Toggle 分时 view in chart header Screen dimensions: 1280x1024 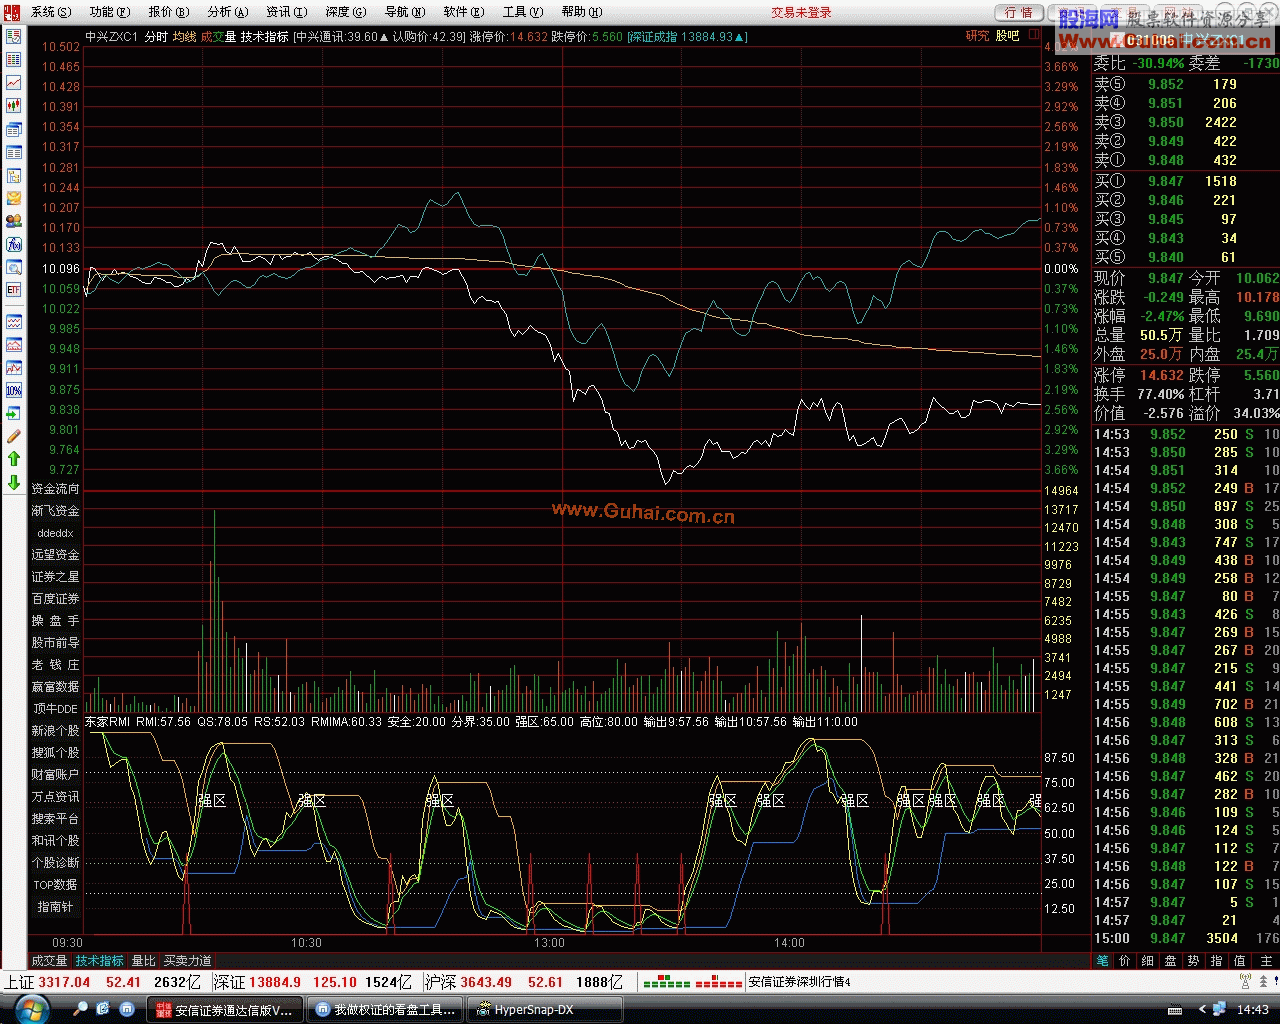pos(156,36)
